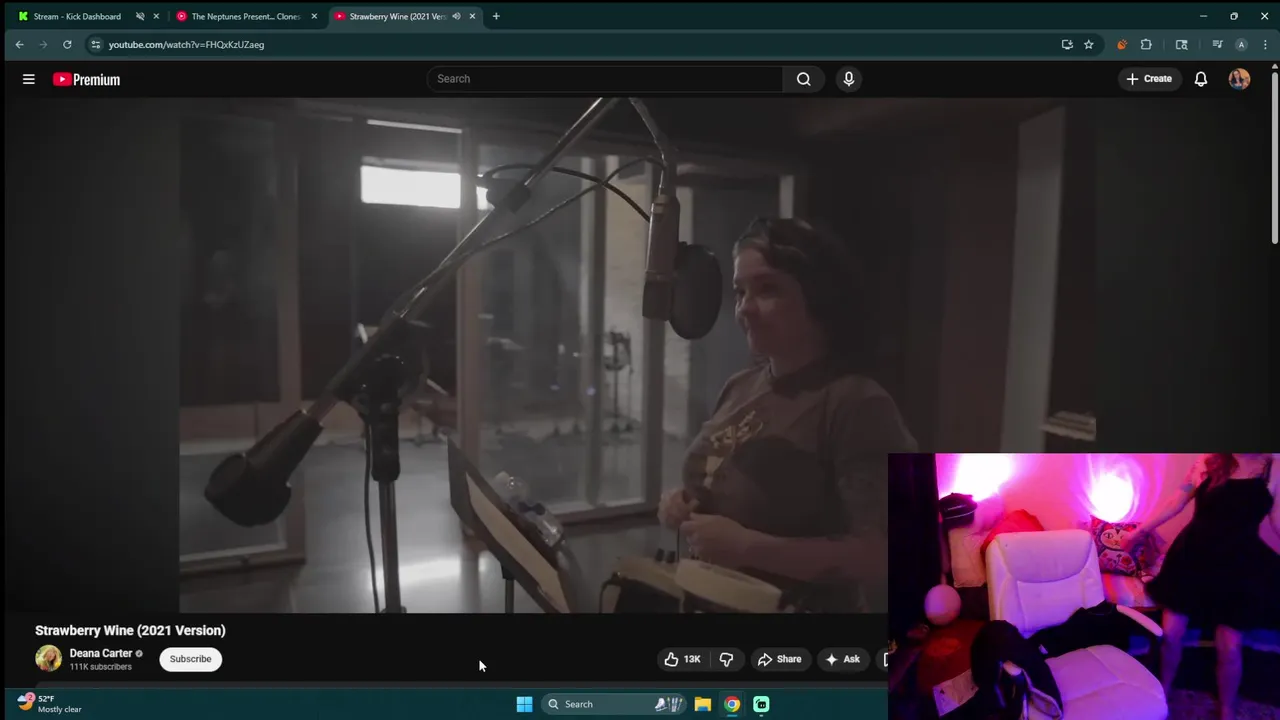Click the Chrome icon in the taskbar
The height and width of the screenshot is (720, 1280).
click(x=732, y=704)
